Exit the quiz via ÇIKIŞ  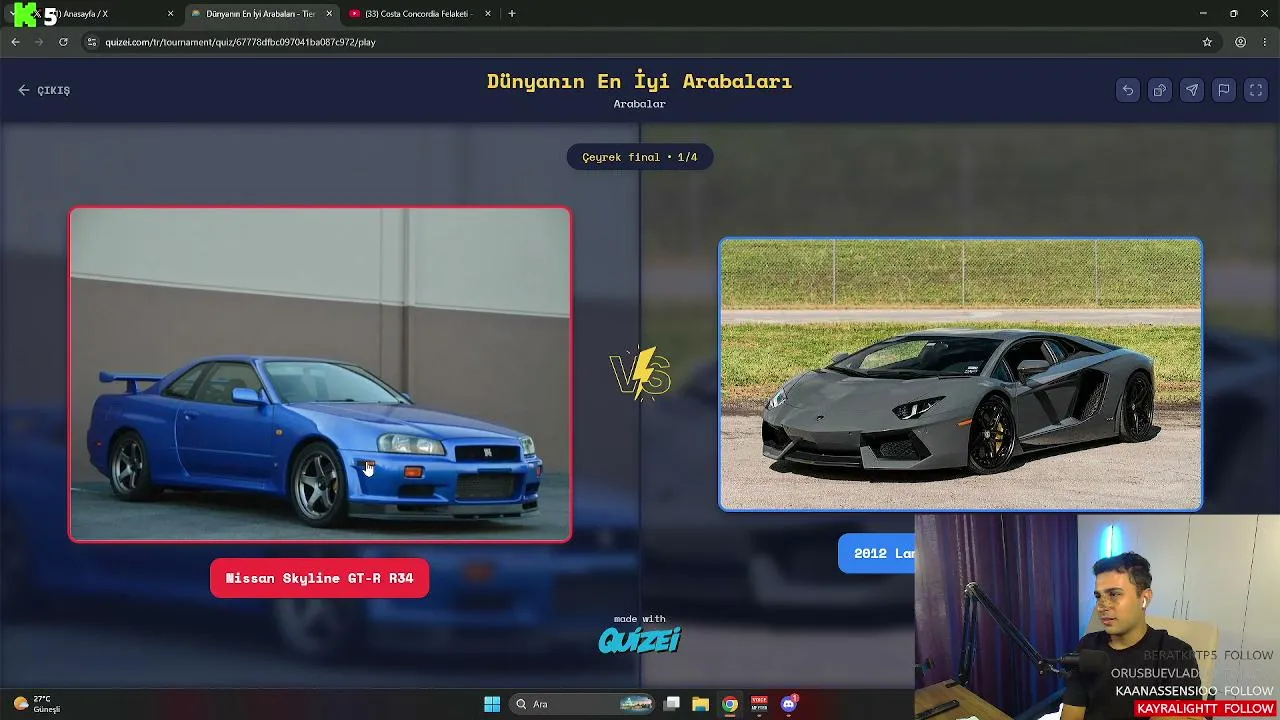44,90
